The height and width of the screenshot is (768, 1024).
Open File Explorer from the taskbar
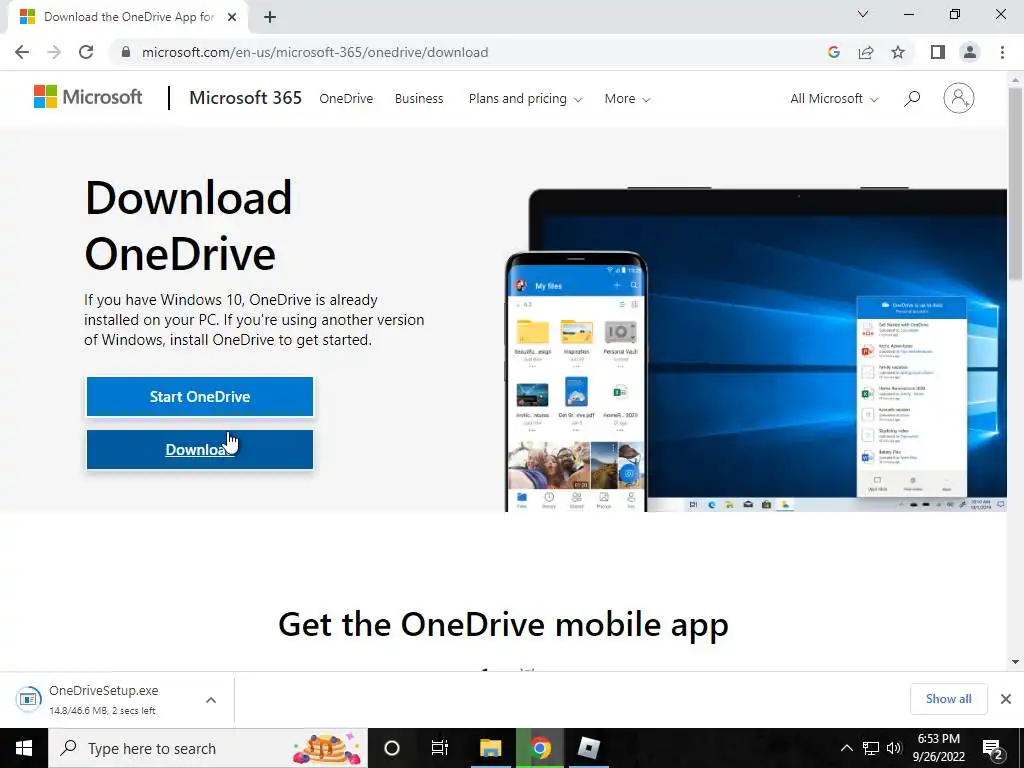click(490, 748)
